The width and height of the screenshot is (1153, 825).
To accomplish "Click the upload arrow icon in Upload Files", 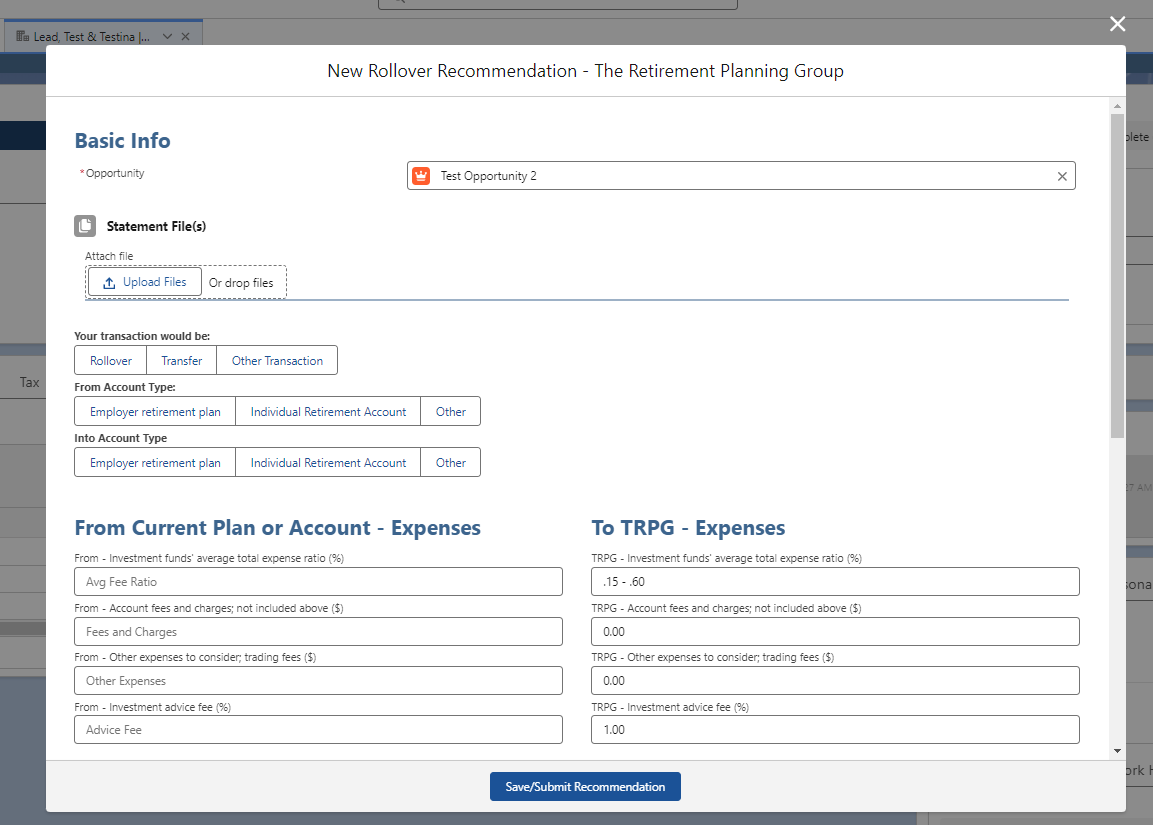I will 109,283.
